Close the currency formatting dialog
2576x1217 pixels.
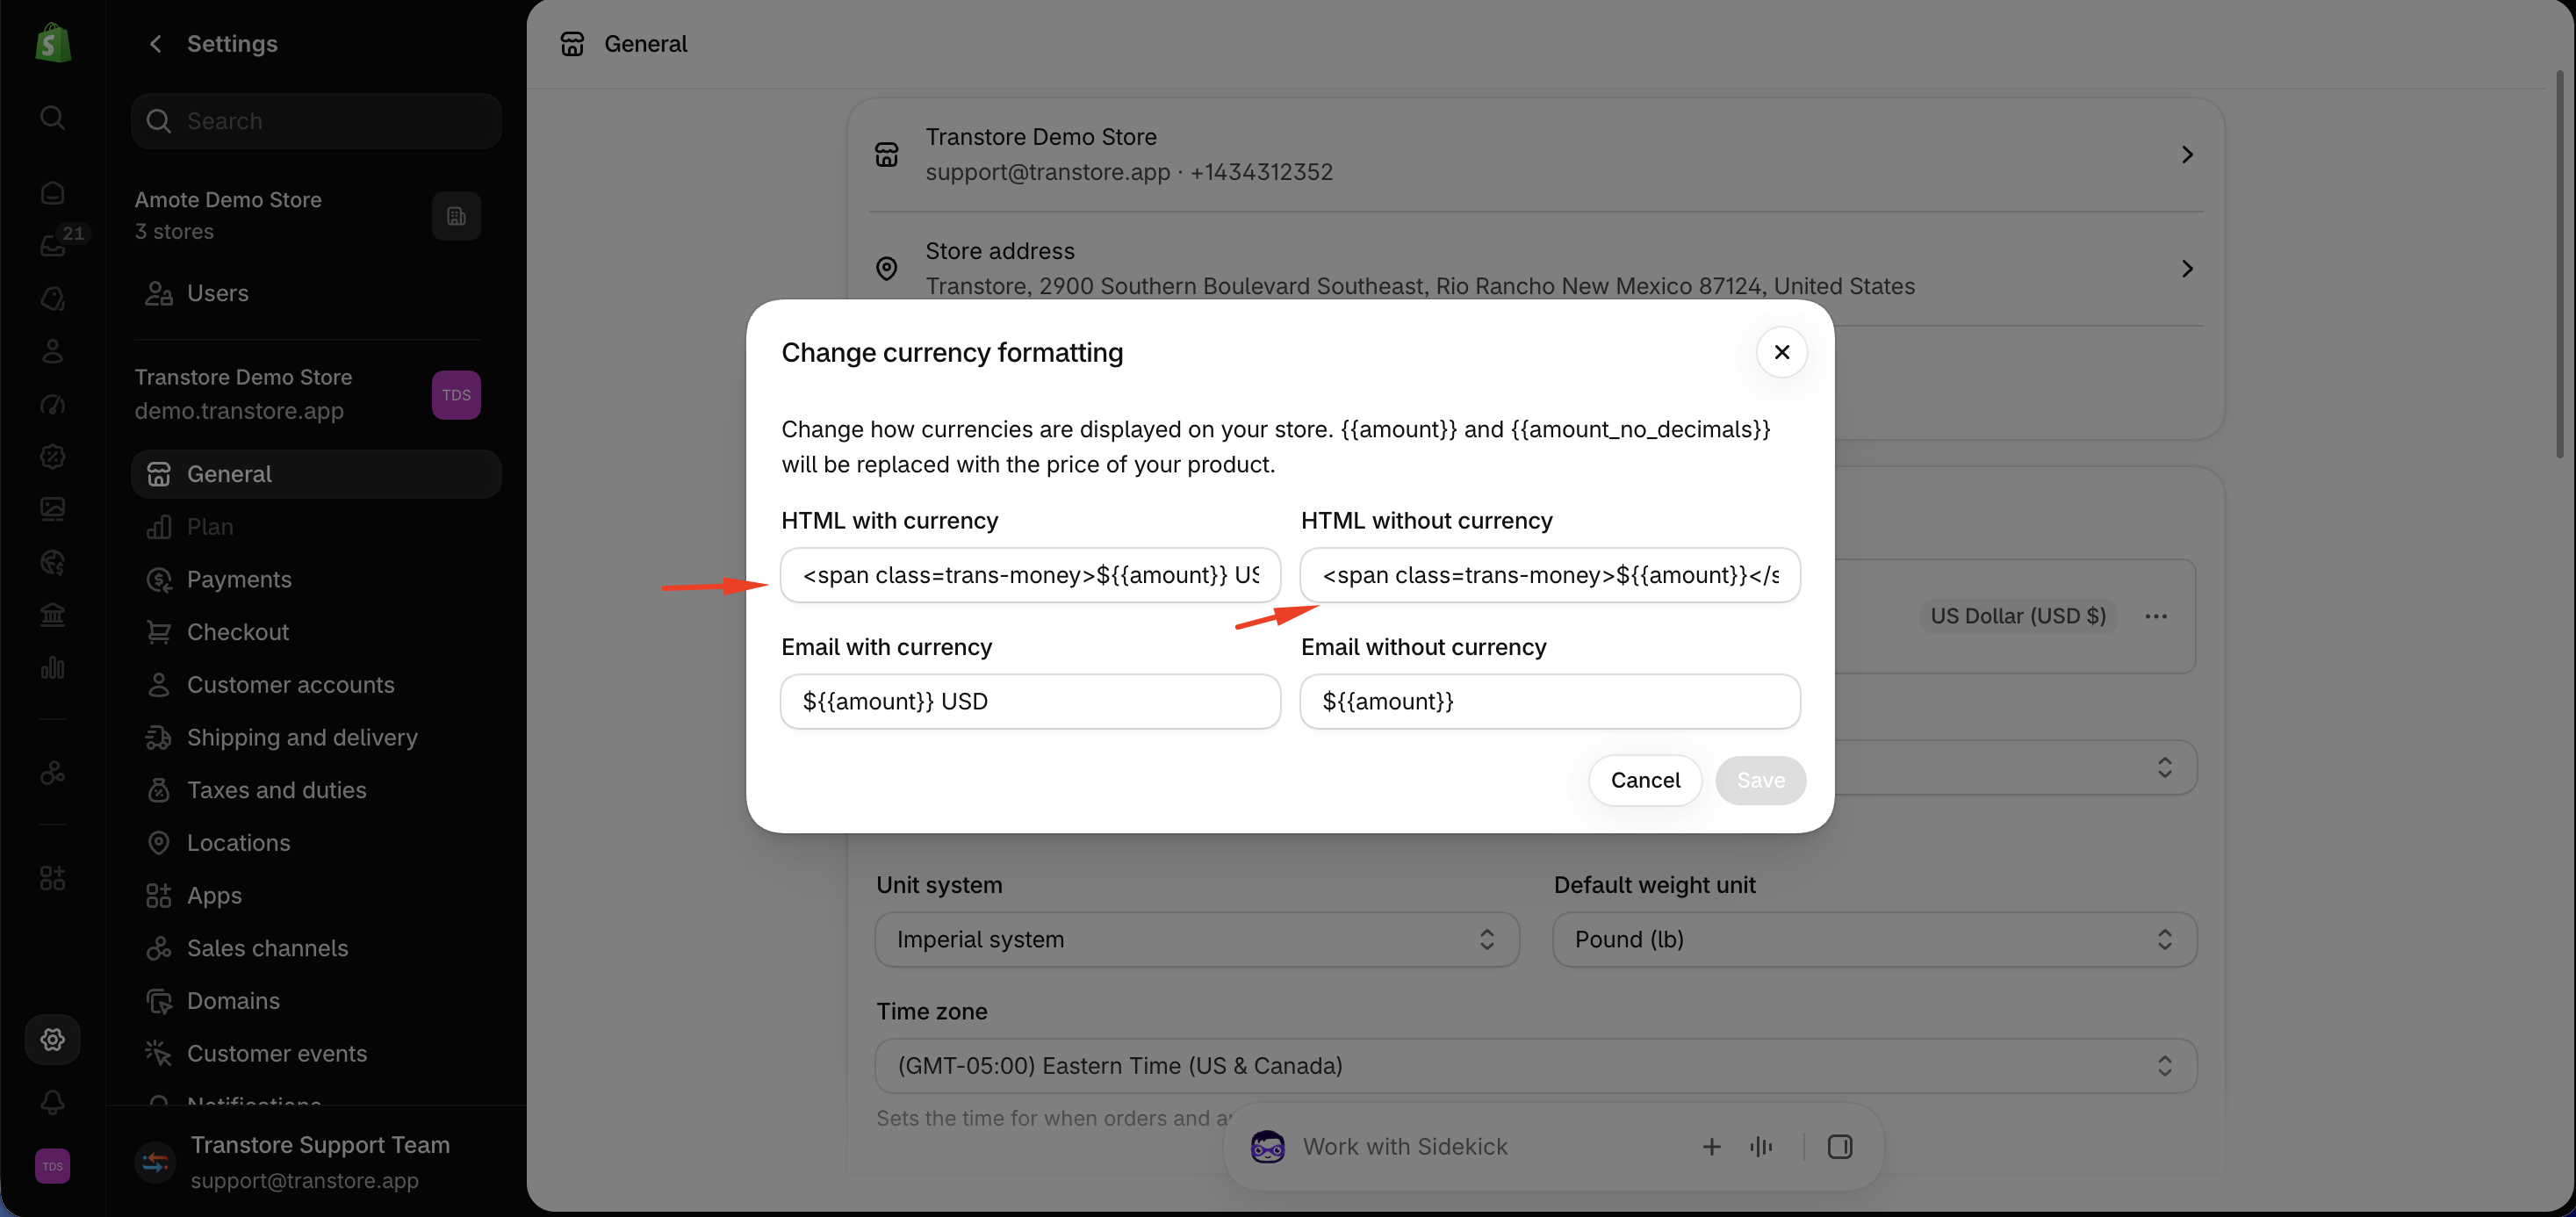[x=1781, y=352]
